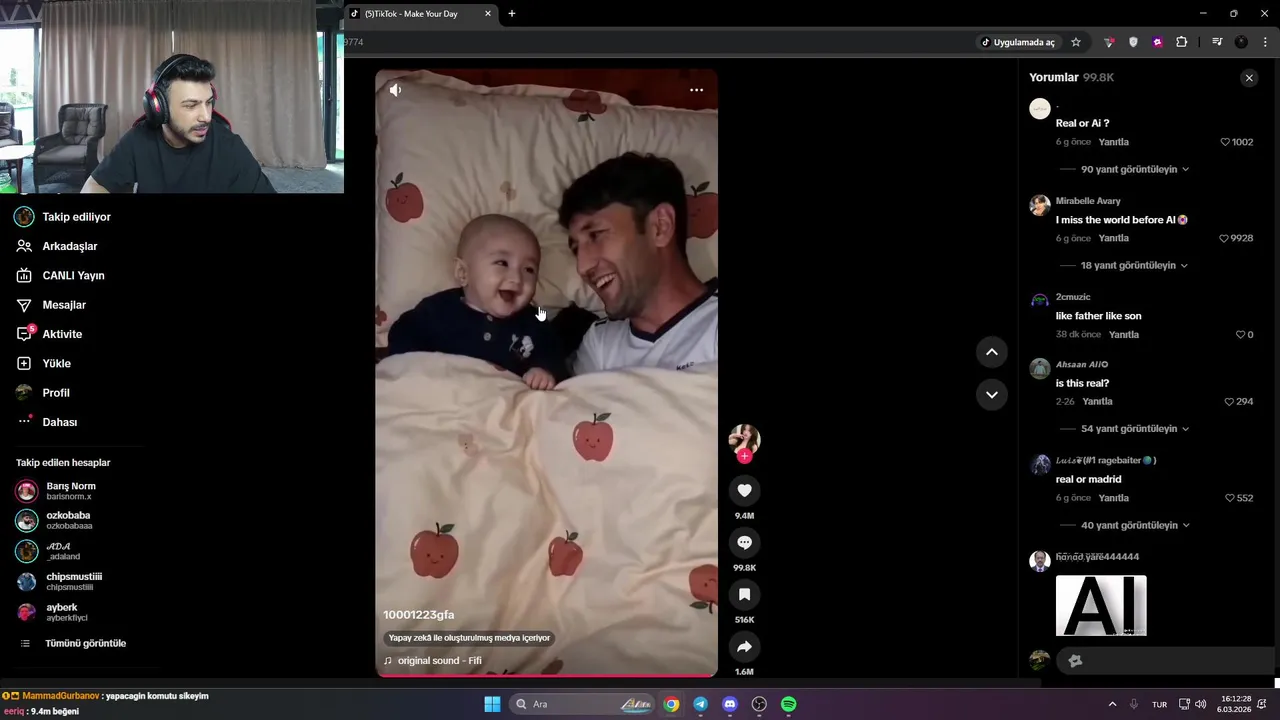Open the "original sound - Fifi" link

(x=439, y=661)
